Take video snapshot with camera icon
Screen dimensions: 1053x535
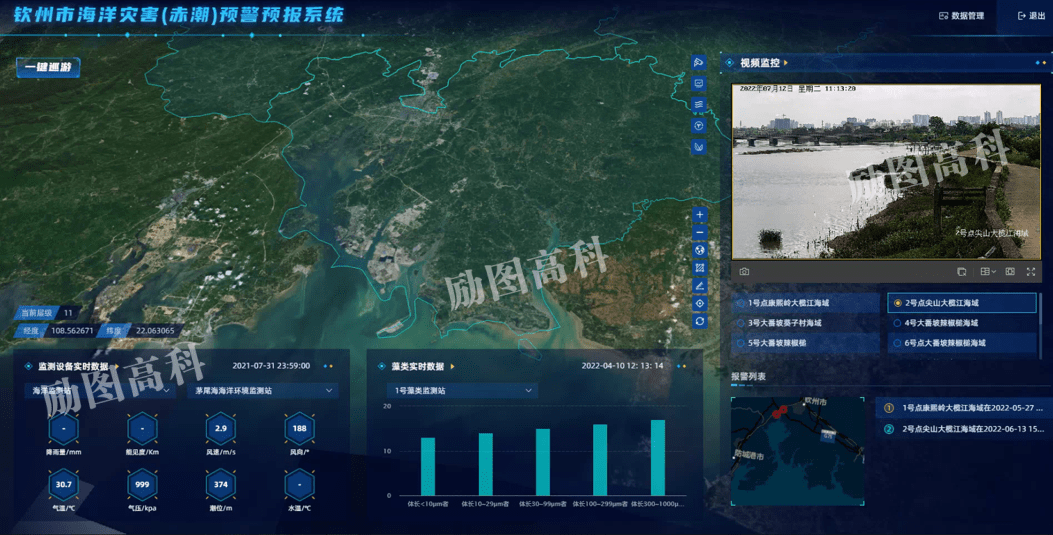coord(744,271)
